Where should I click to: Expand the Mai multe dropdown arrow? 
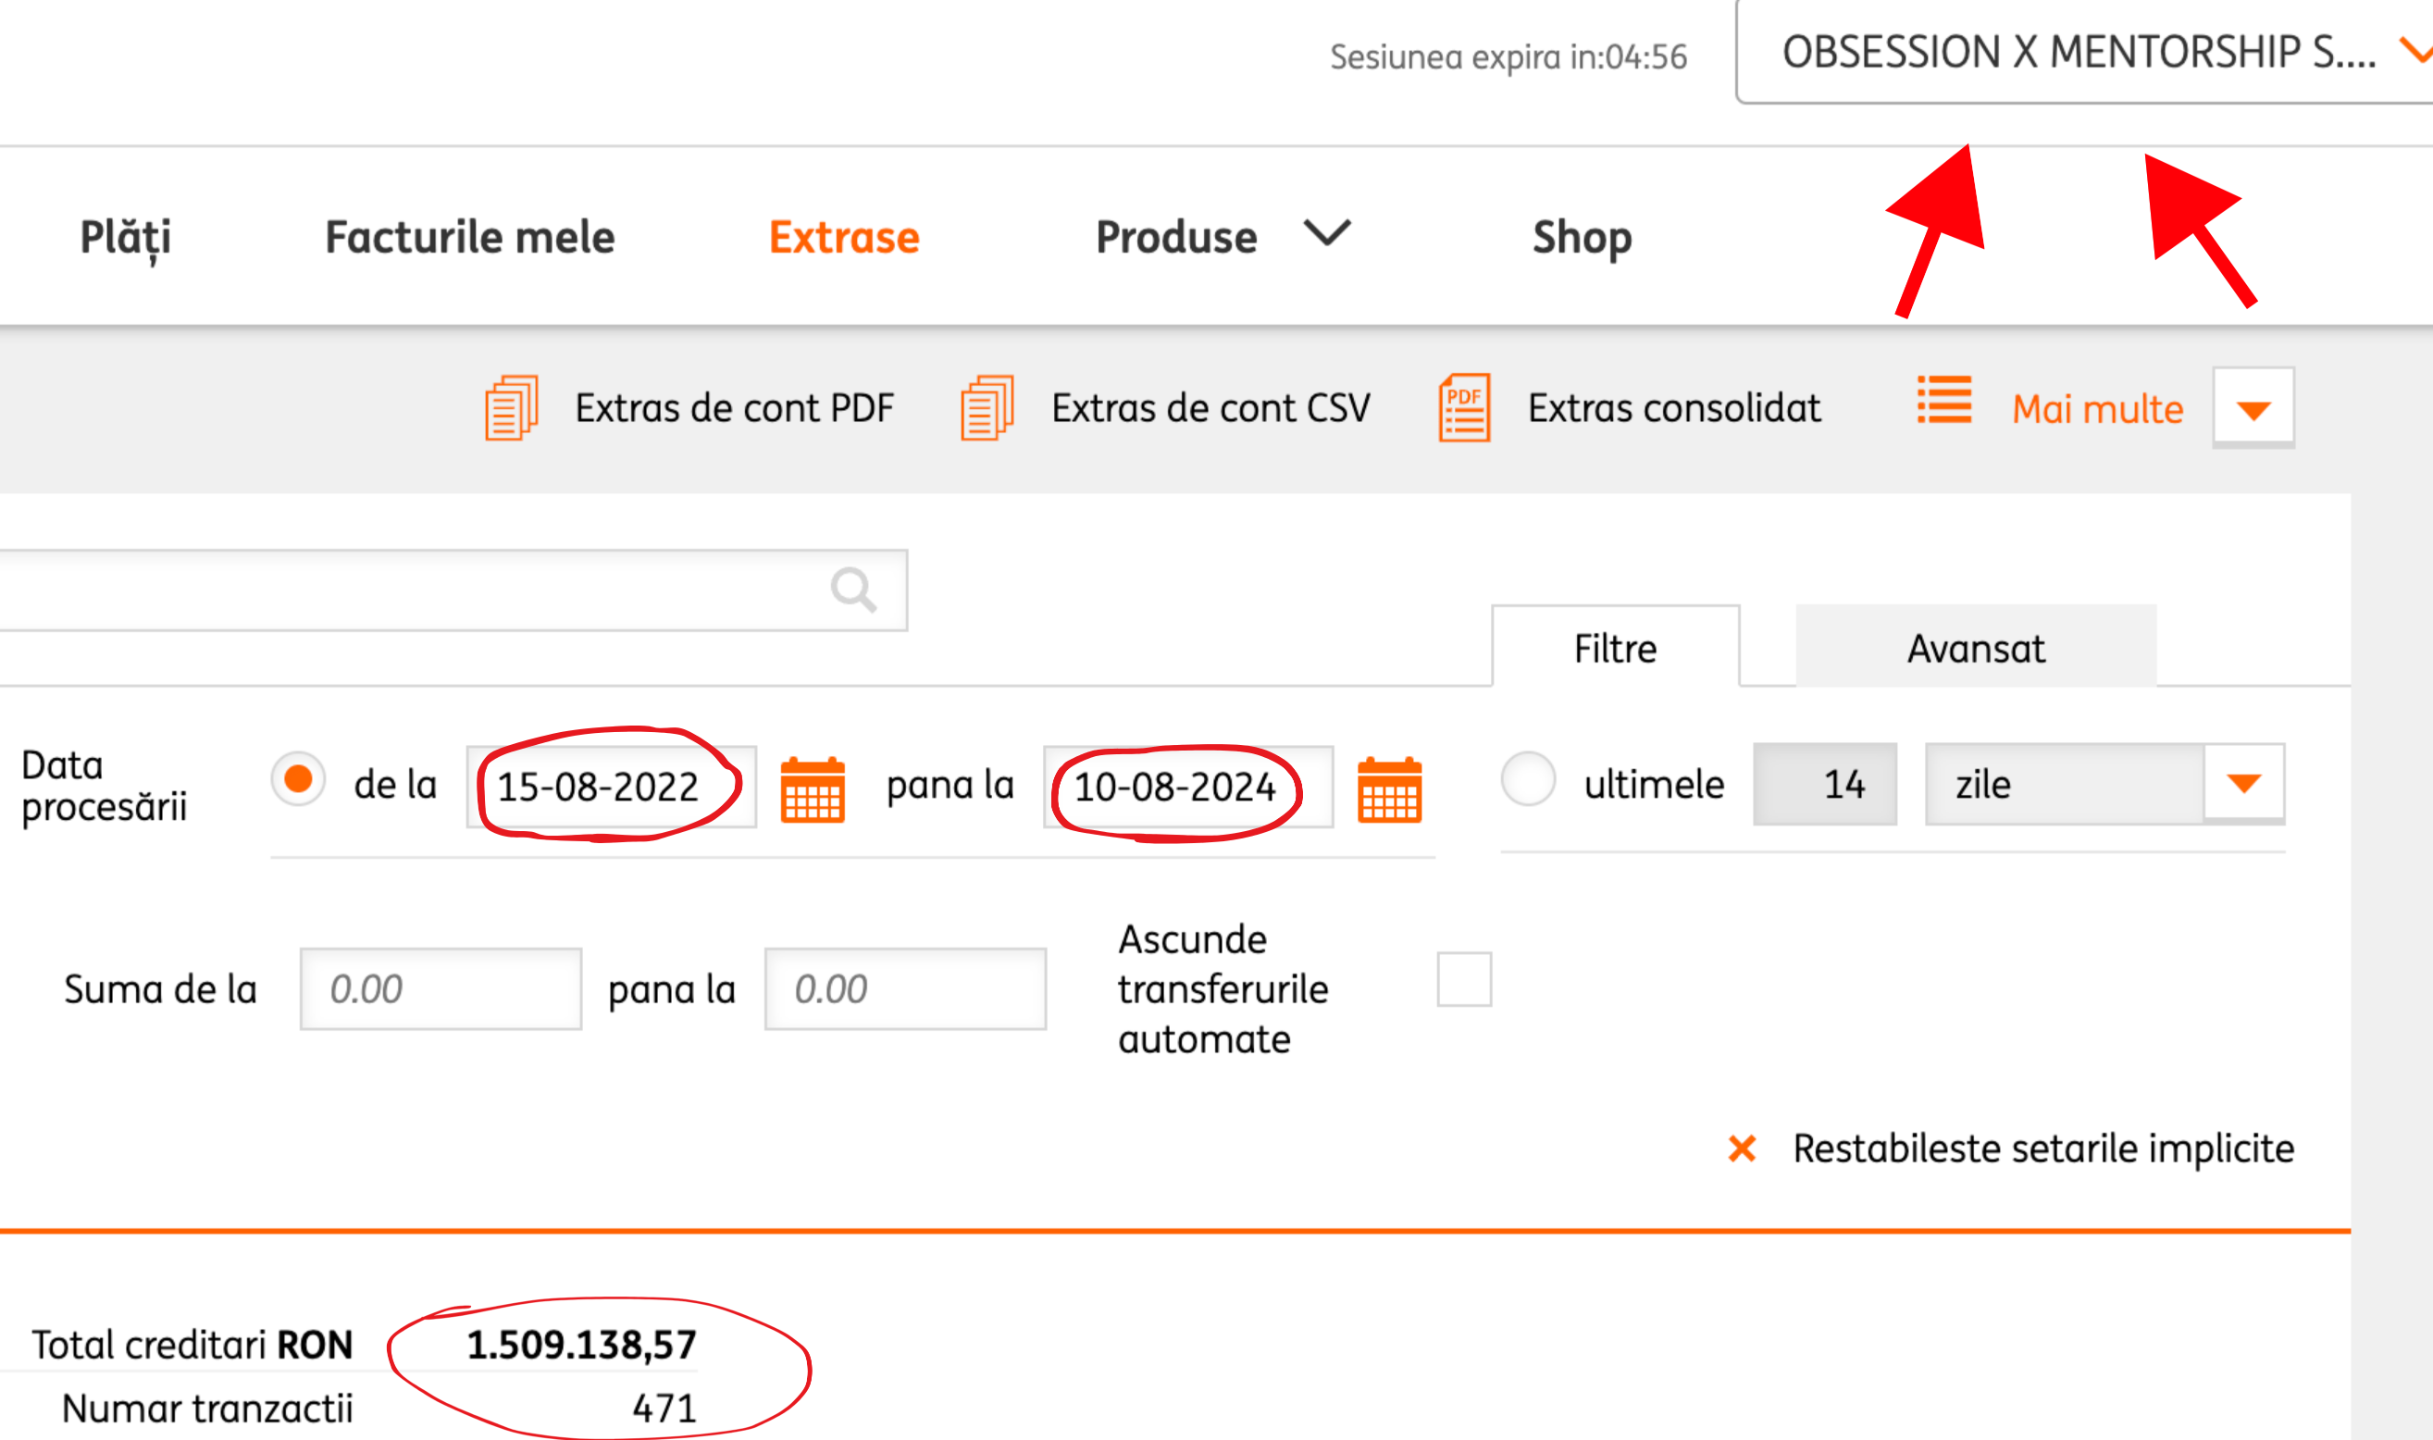pos(2253,410)
